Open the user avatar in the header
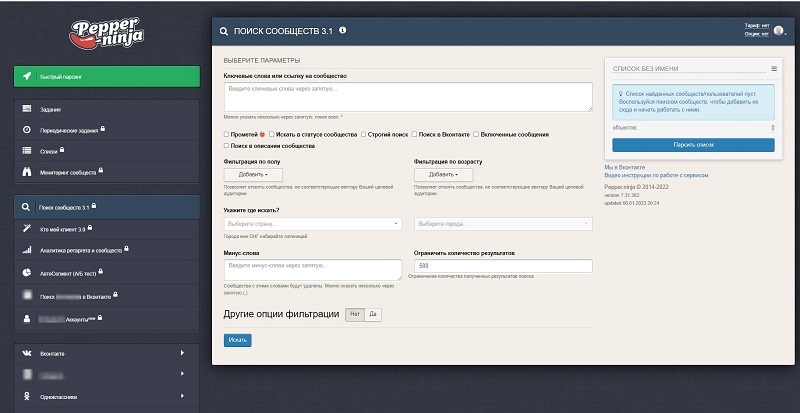Viewport: 800px width, 413px height. click(x=777, y=31)
